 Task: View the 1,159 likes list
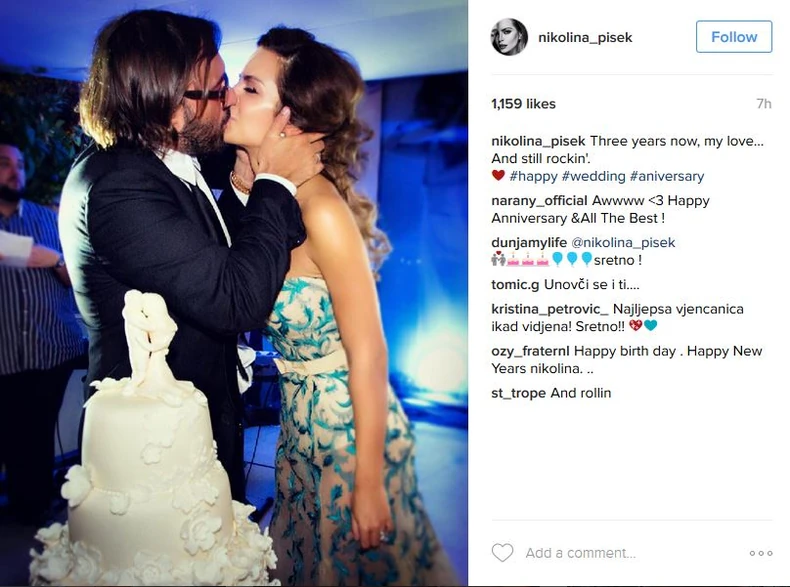pyautogui.click(x=523, y=104)
